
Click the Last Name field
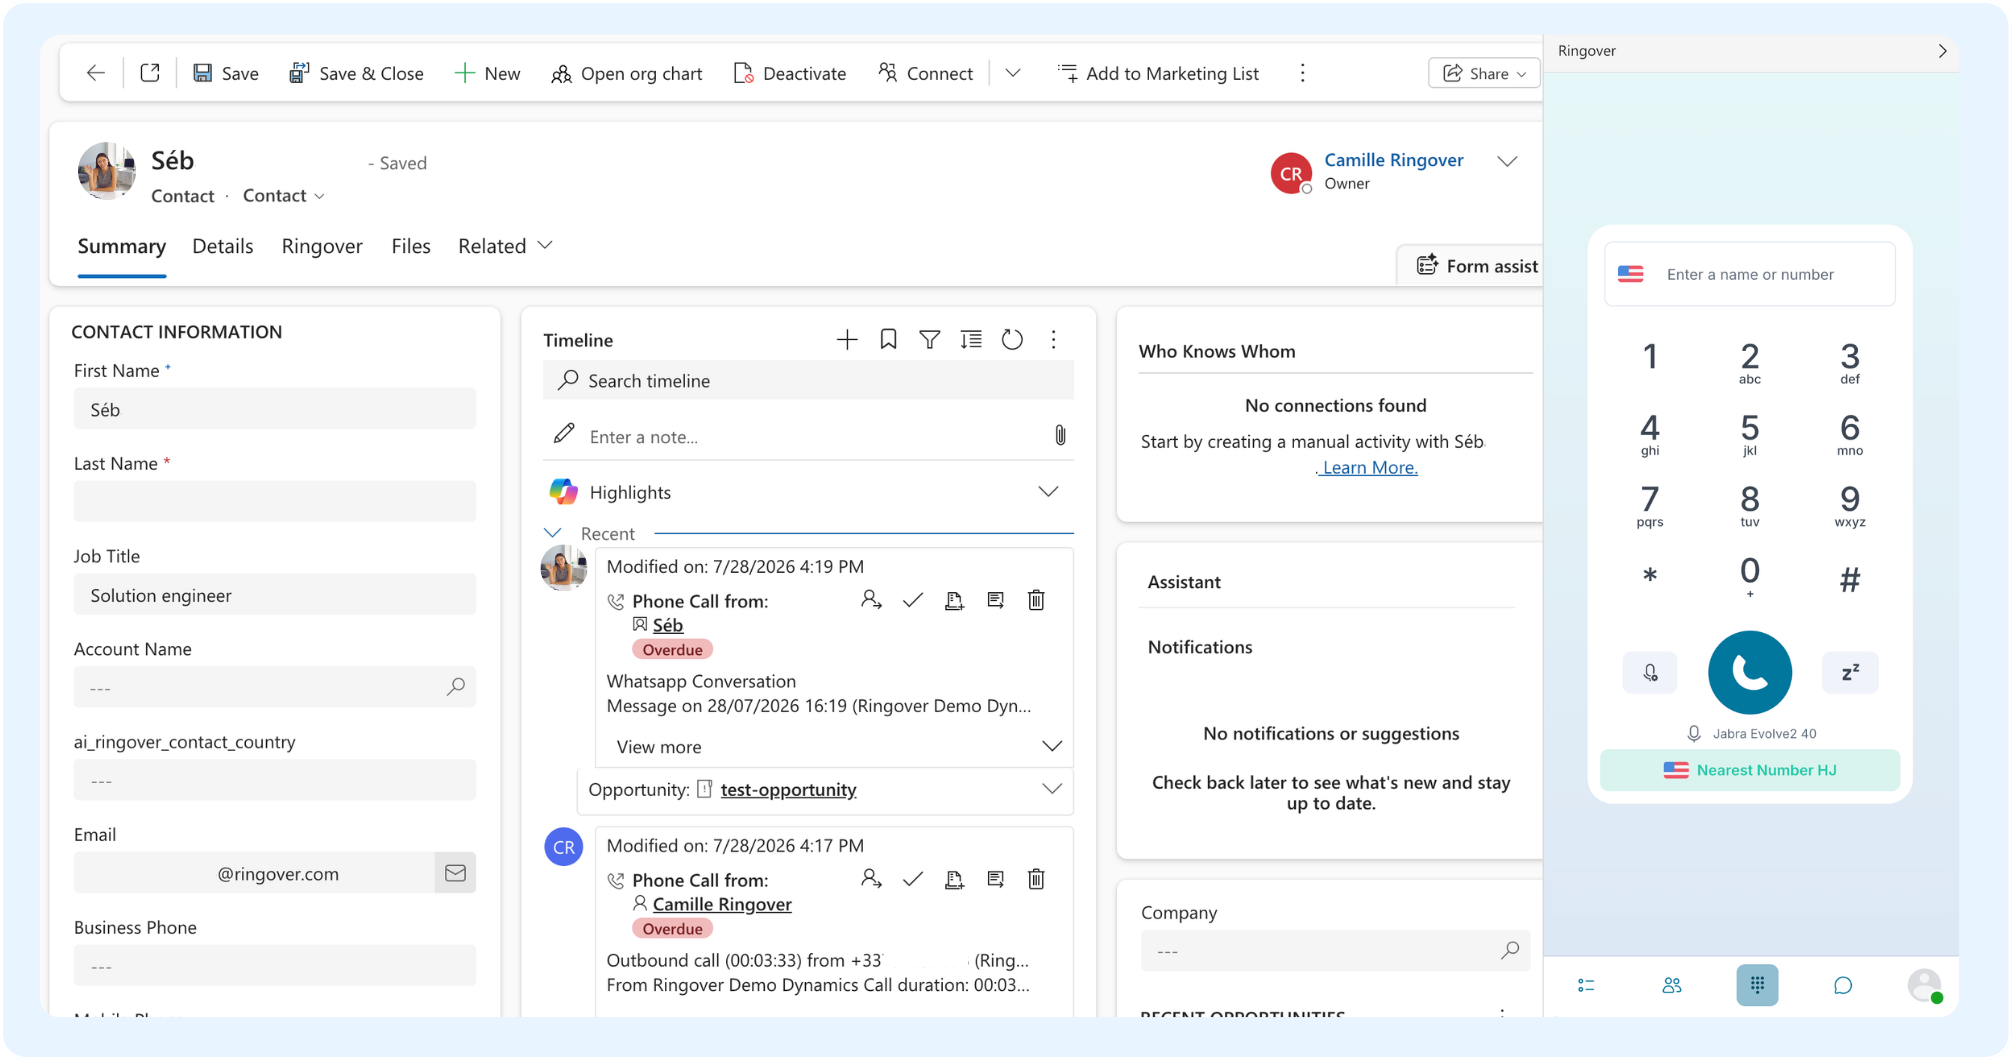click(x=275, y=501)
